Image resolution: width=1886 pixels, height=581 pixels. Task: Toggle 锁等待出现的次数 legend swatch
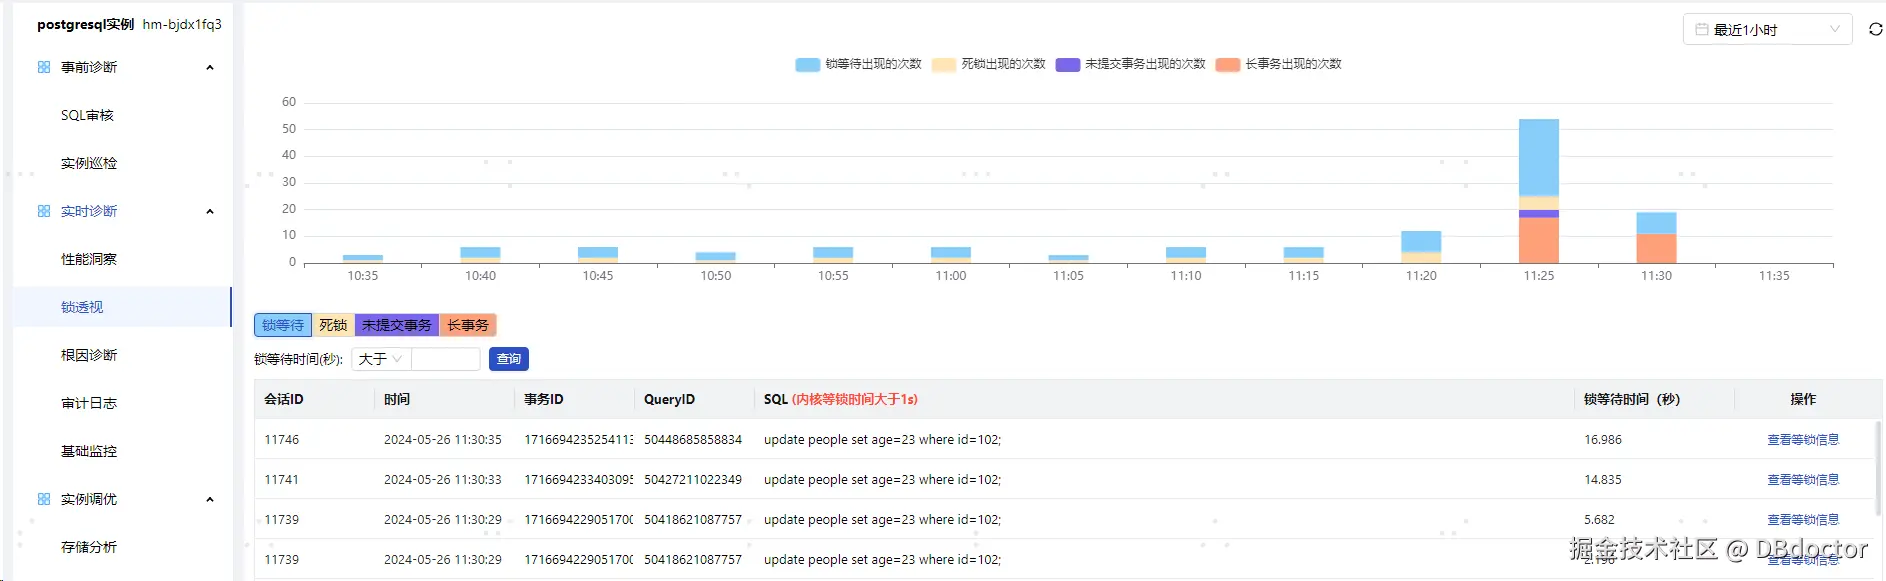pos(807,64)
